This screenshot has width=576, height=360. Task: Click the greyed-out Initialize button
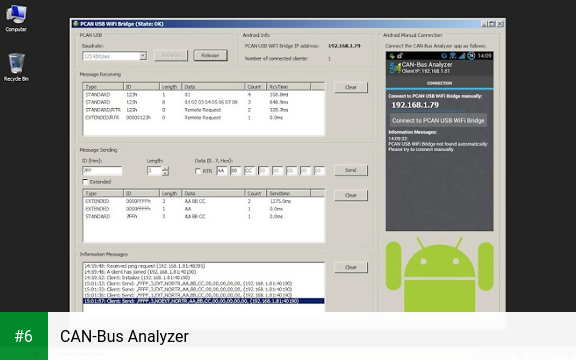tap(171, 55)
